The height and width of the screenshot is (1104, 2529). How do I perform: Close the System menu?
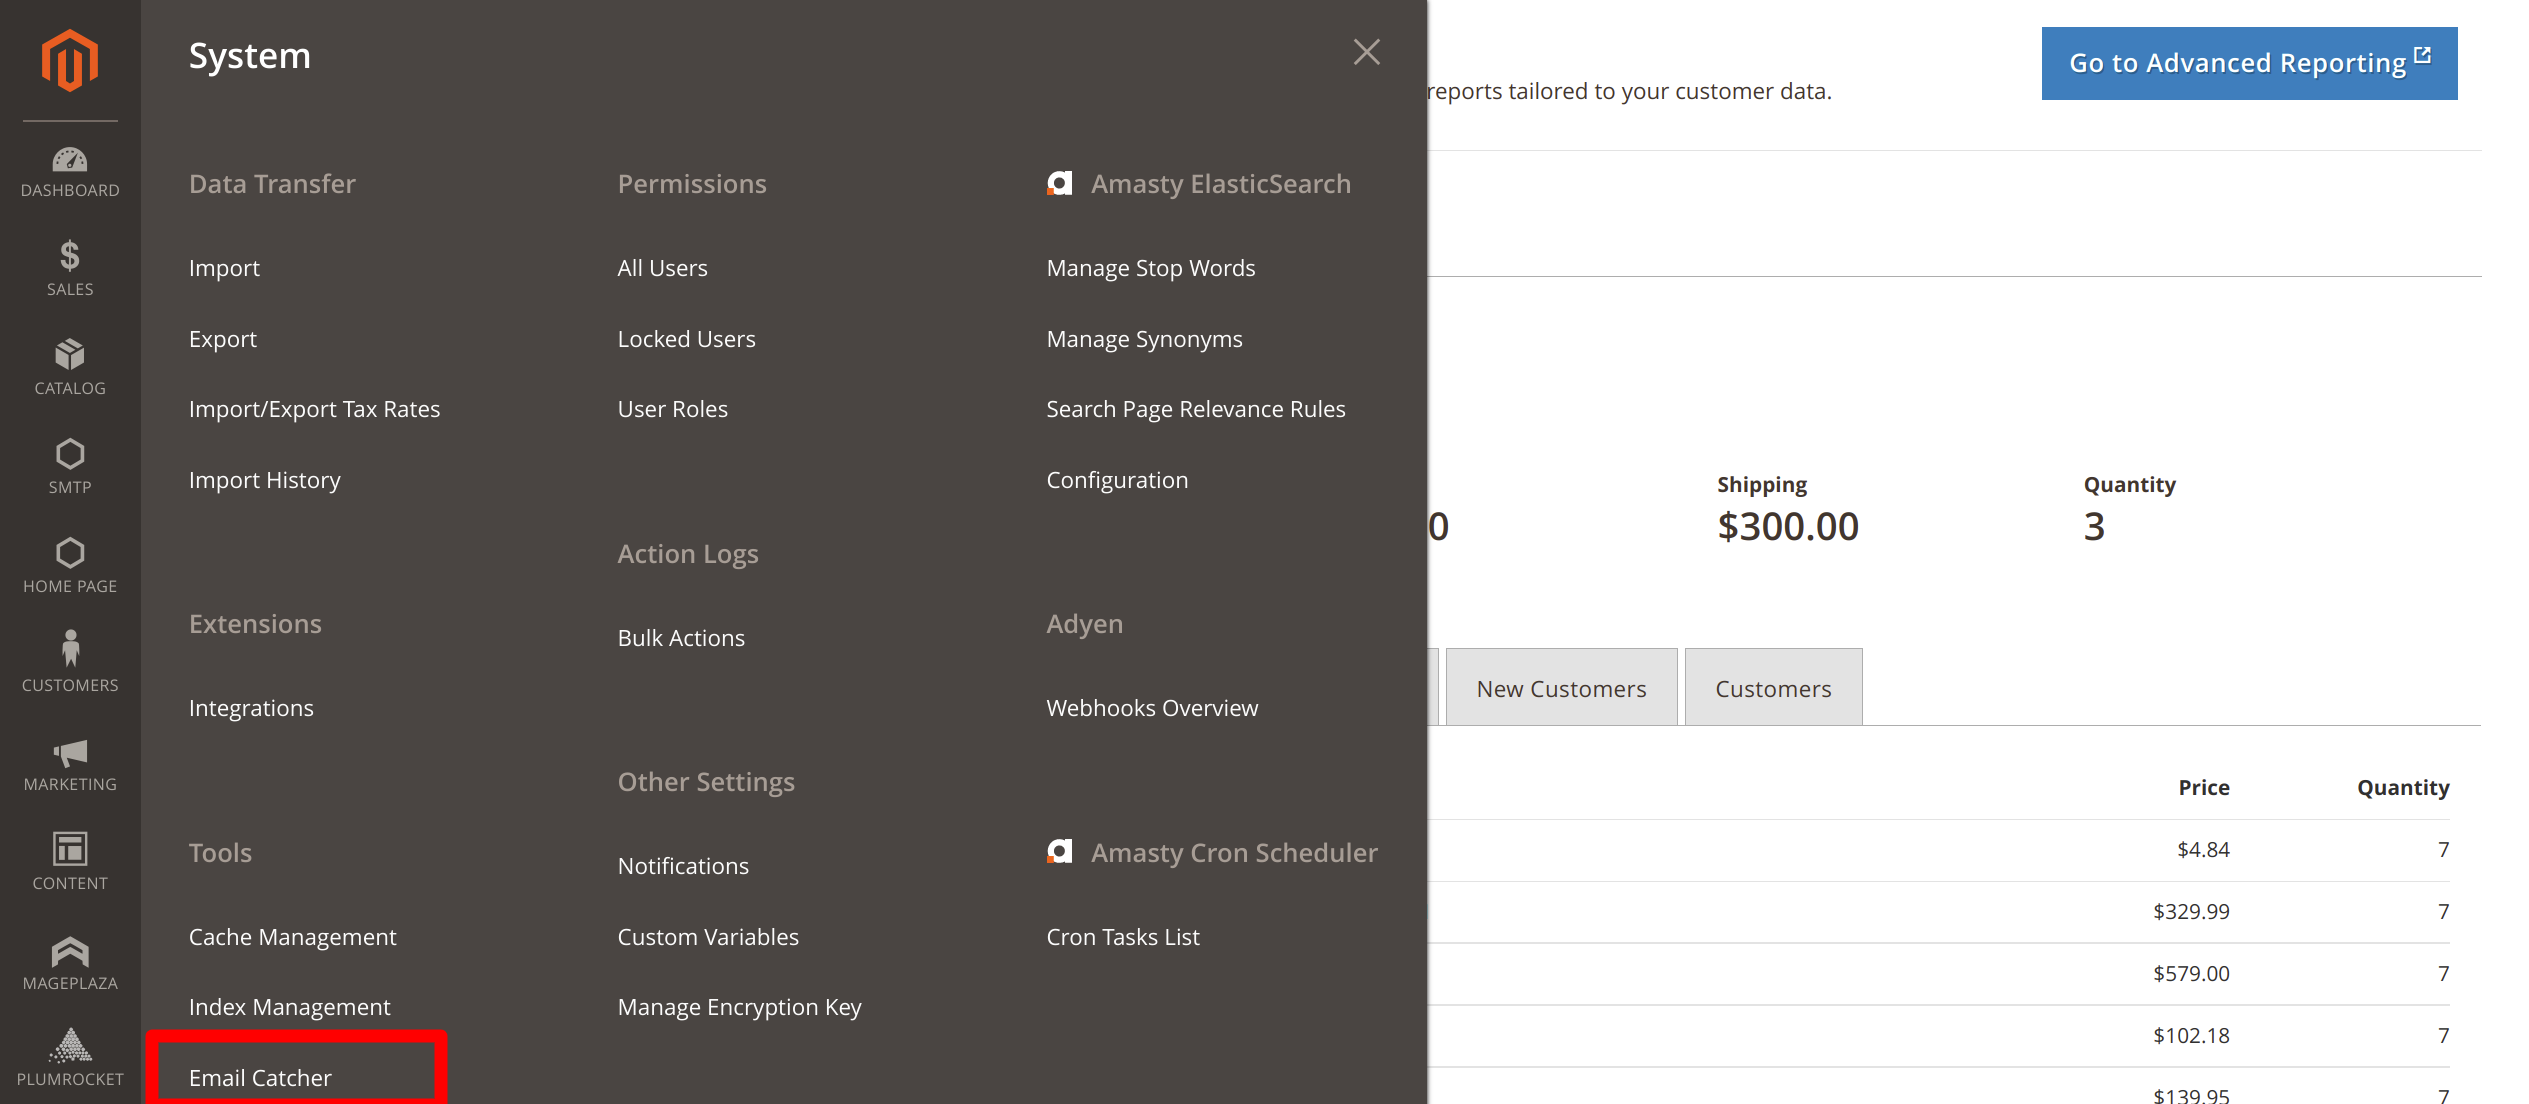tap(1366, 52)
